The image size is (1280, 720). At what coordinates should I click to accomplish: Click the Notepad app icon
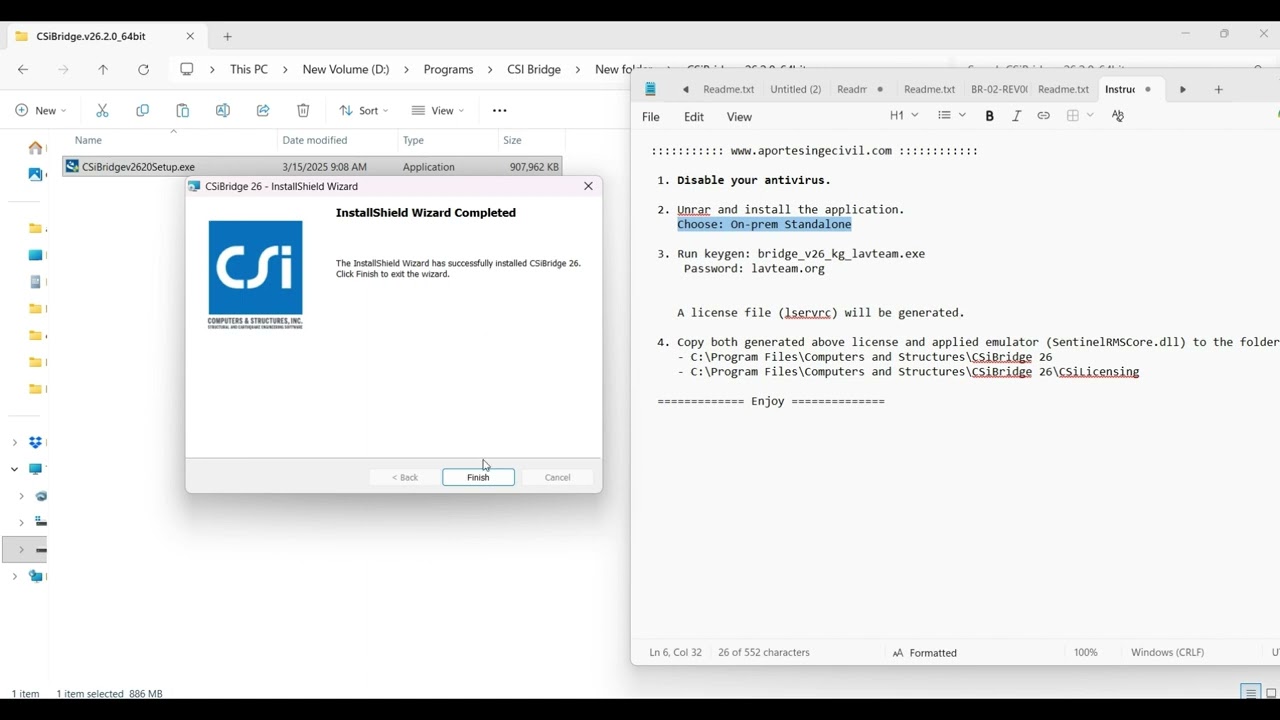coord(650,90)
